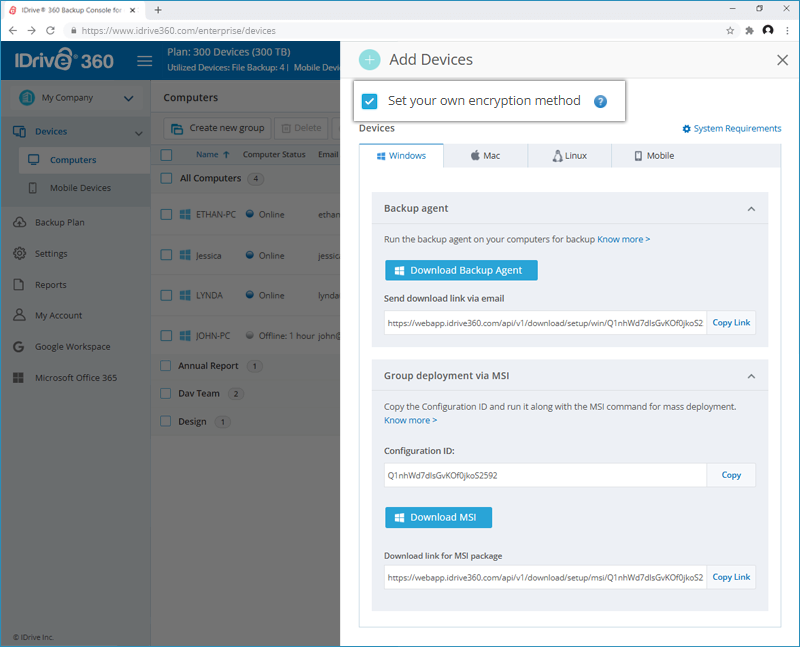Click the Devices sidebar icon
The width and height of the screenshot is (800, 647).
pos(19,132)
